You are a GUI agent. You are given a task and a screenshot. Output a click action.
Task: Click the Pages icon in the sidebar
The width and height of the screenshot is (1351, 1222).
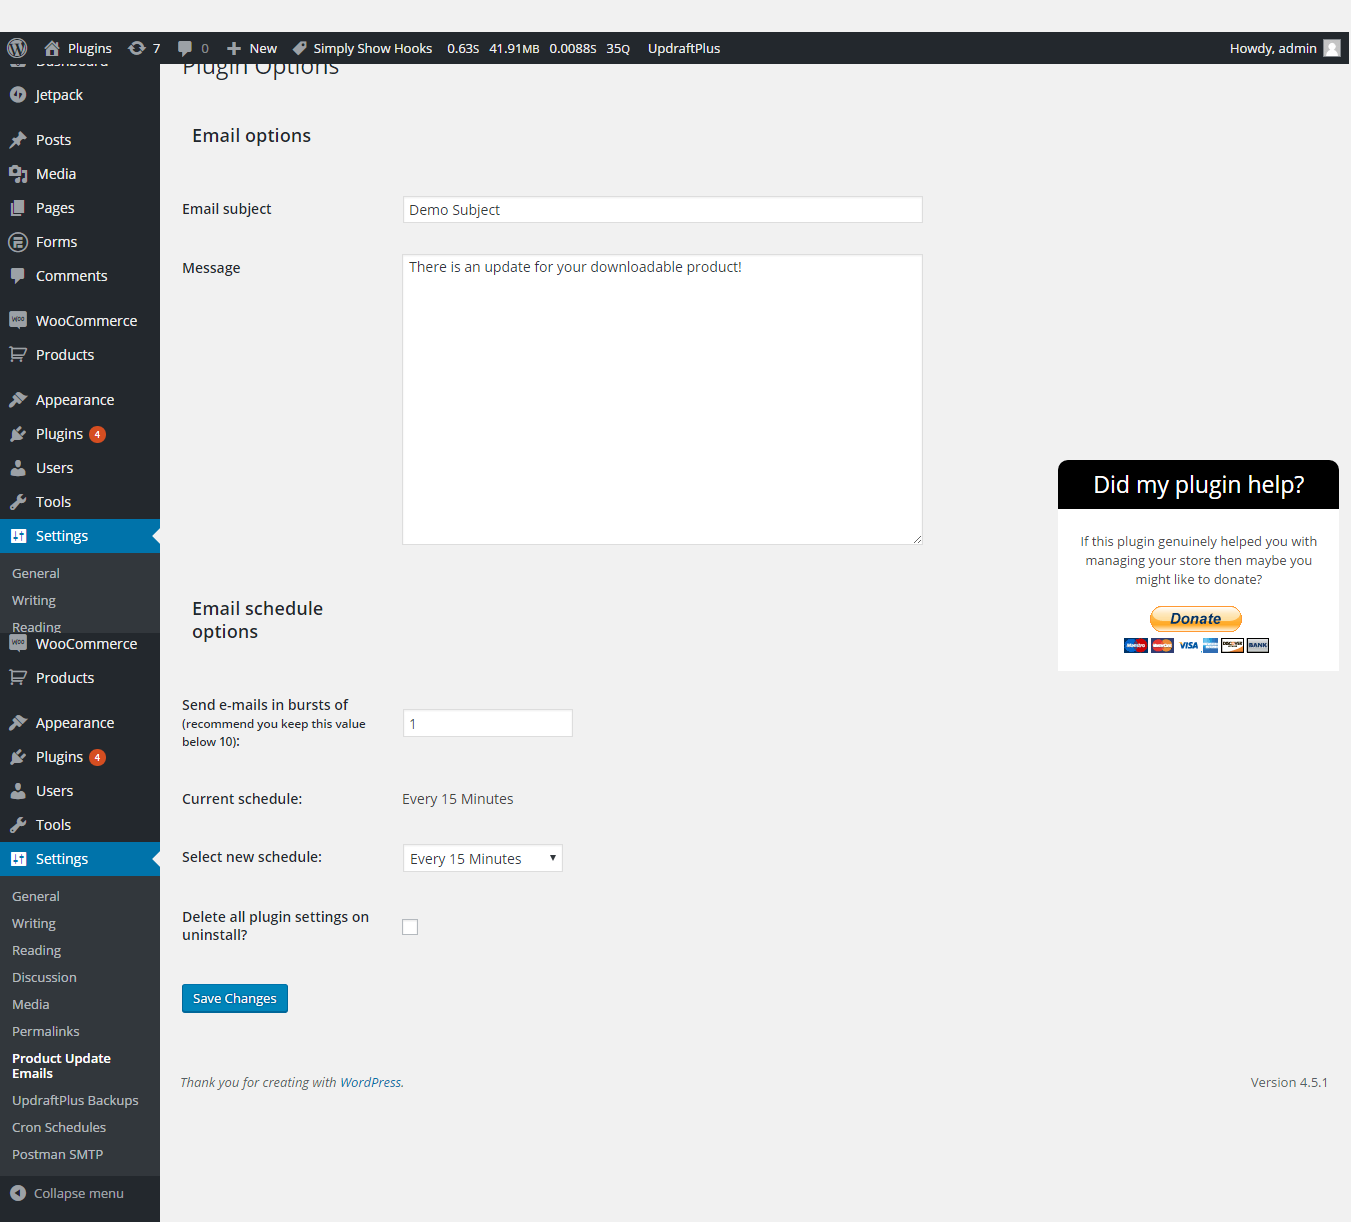[18, 208]
